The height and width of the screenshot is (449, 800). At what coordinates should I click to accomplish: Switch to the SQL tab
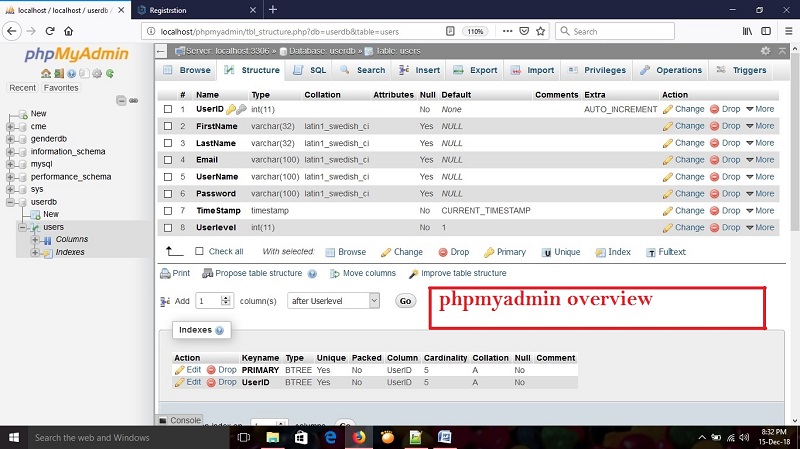310,70
